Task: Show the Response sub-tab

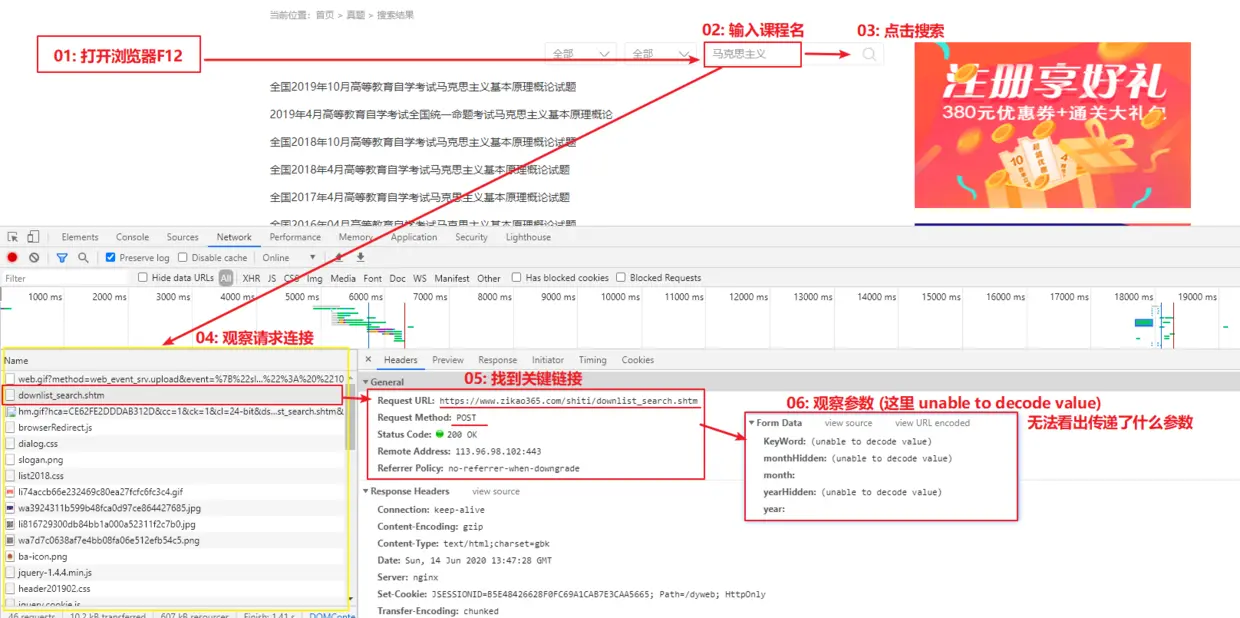Action: click(x=497, y=360)
